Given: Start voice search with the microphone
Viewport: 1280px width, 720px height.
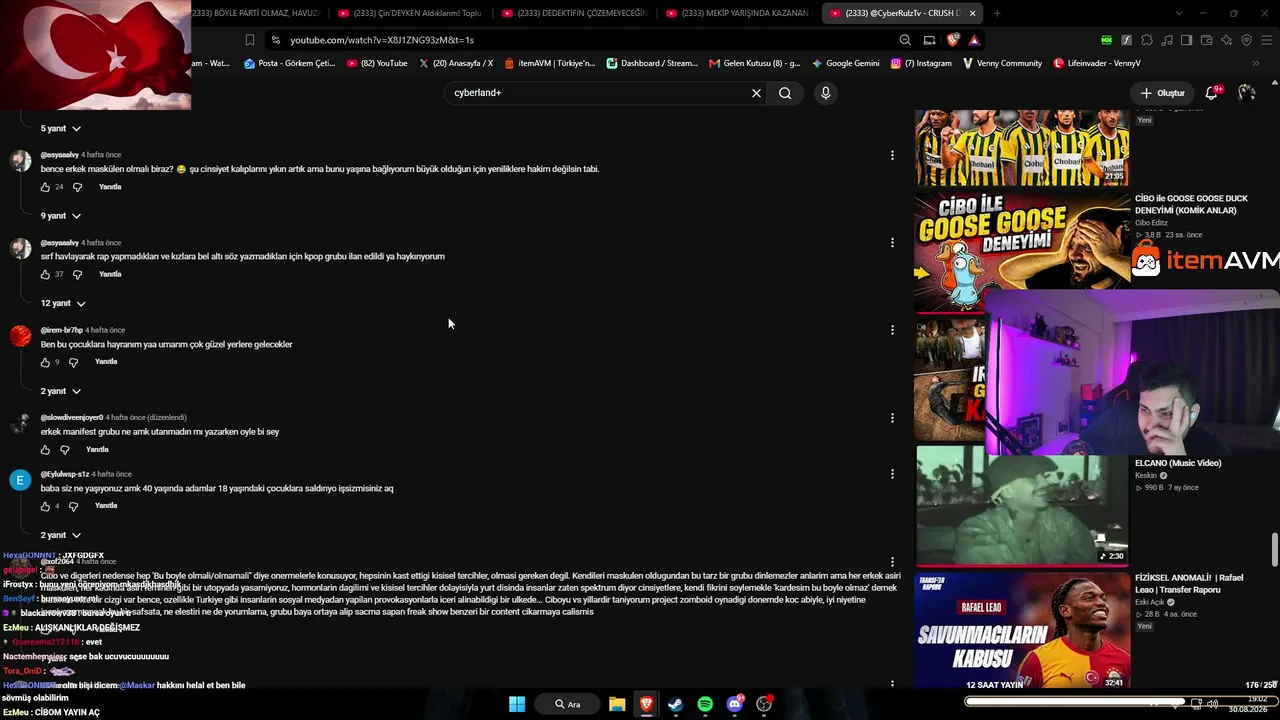Looking at the screenshot, I should [825, 93].
